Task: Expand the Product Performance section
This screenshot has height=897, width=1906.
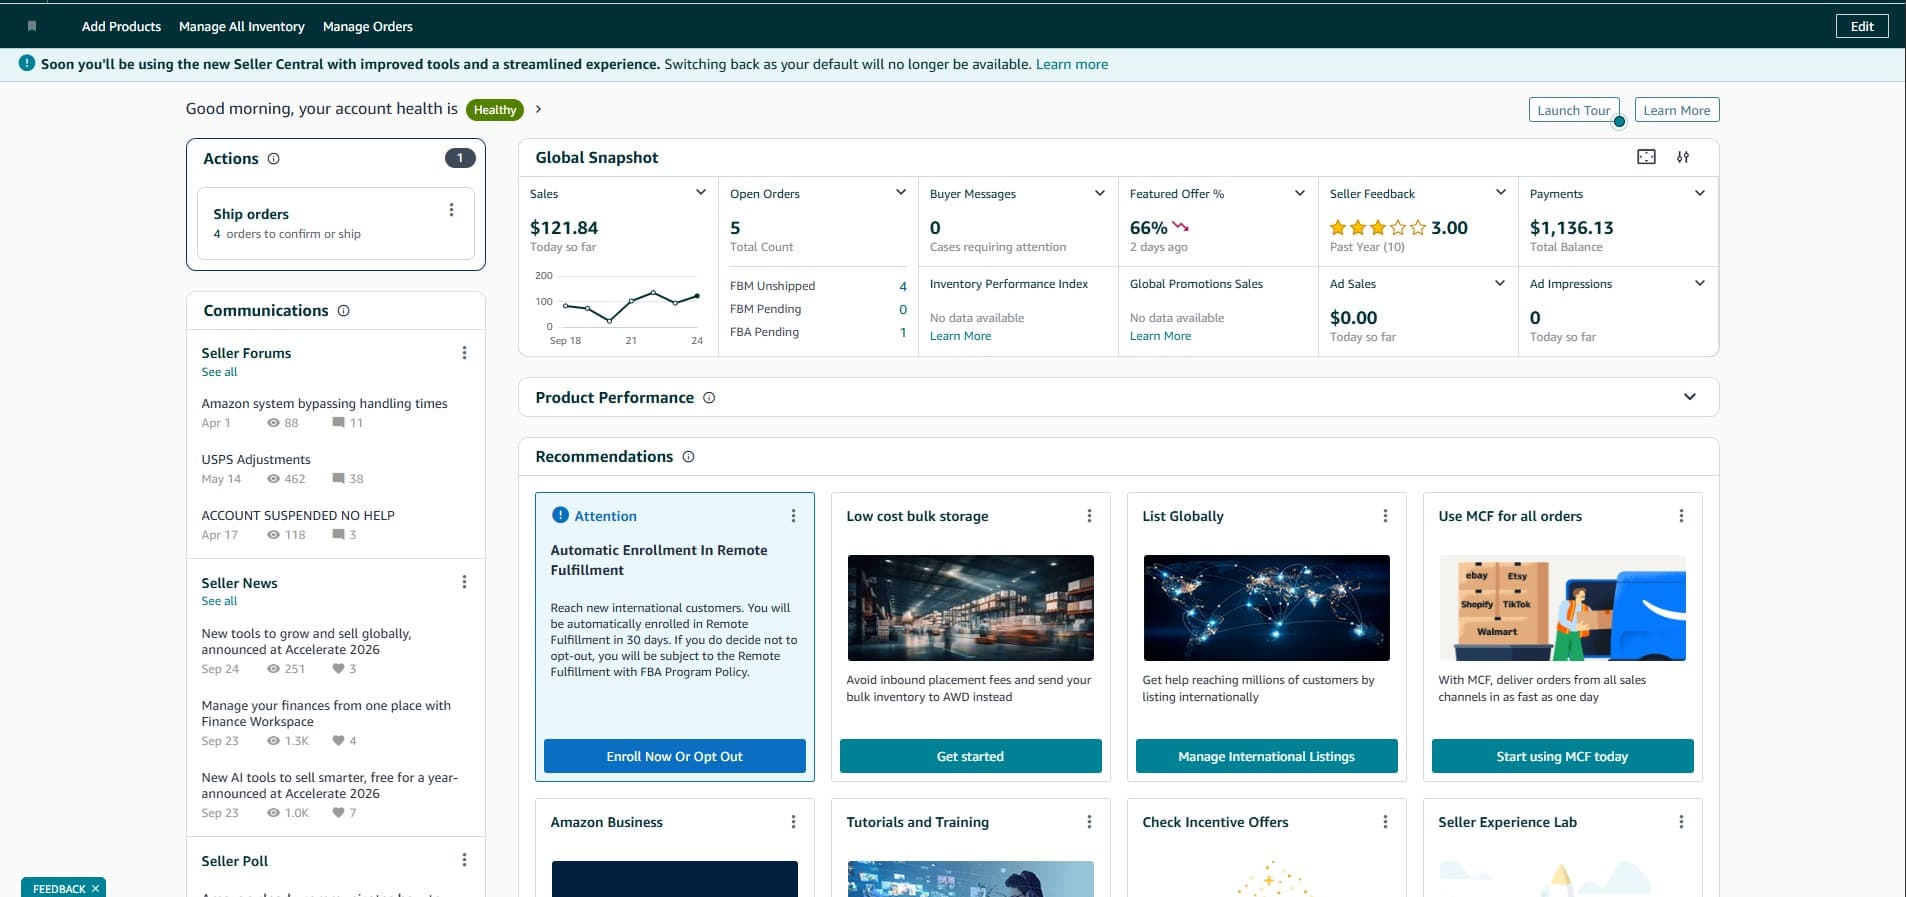Action: pyautogui.click(x=1690, y=397)
